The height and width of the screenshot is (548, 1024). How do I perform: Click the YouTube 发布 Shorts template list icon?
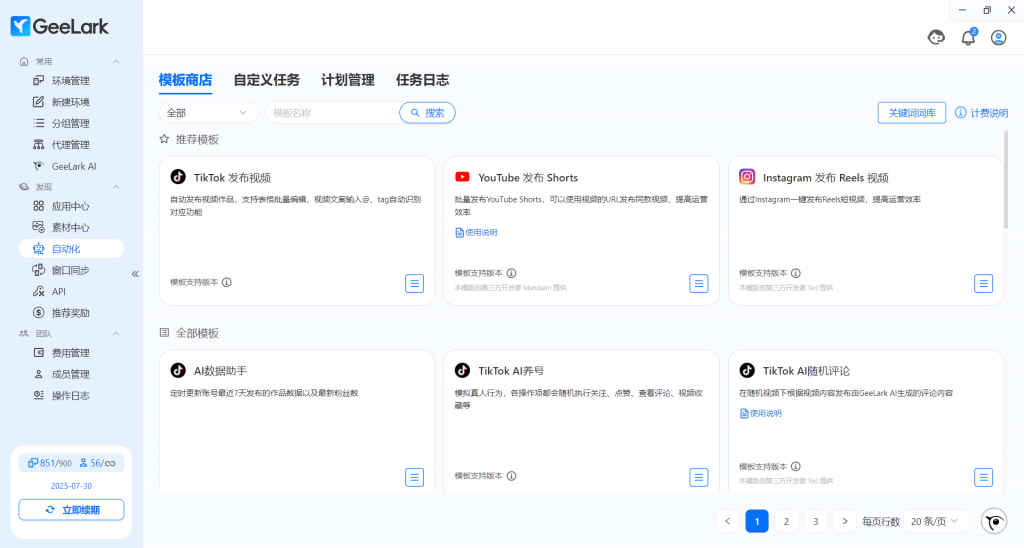click(x=699, y=283)
